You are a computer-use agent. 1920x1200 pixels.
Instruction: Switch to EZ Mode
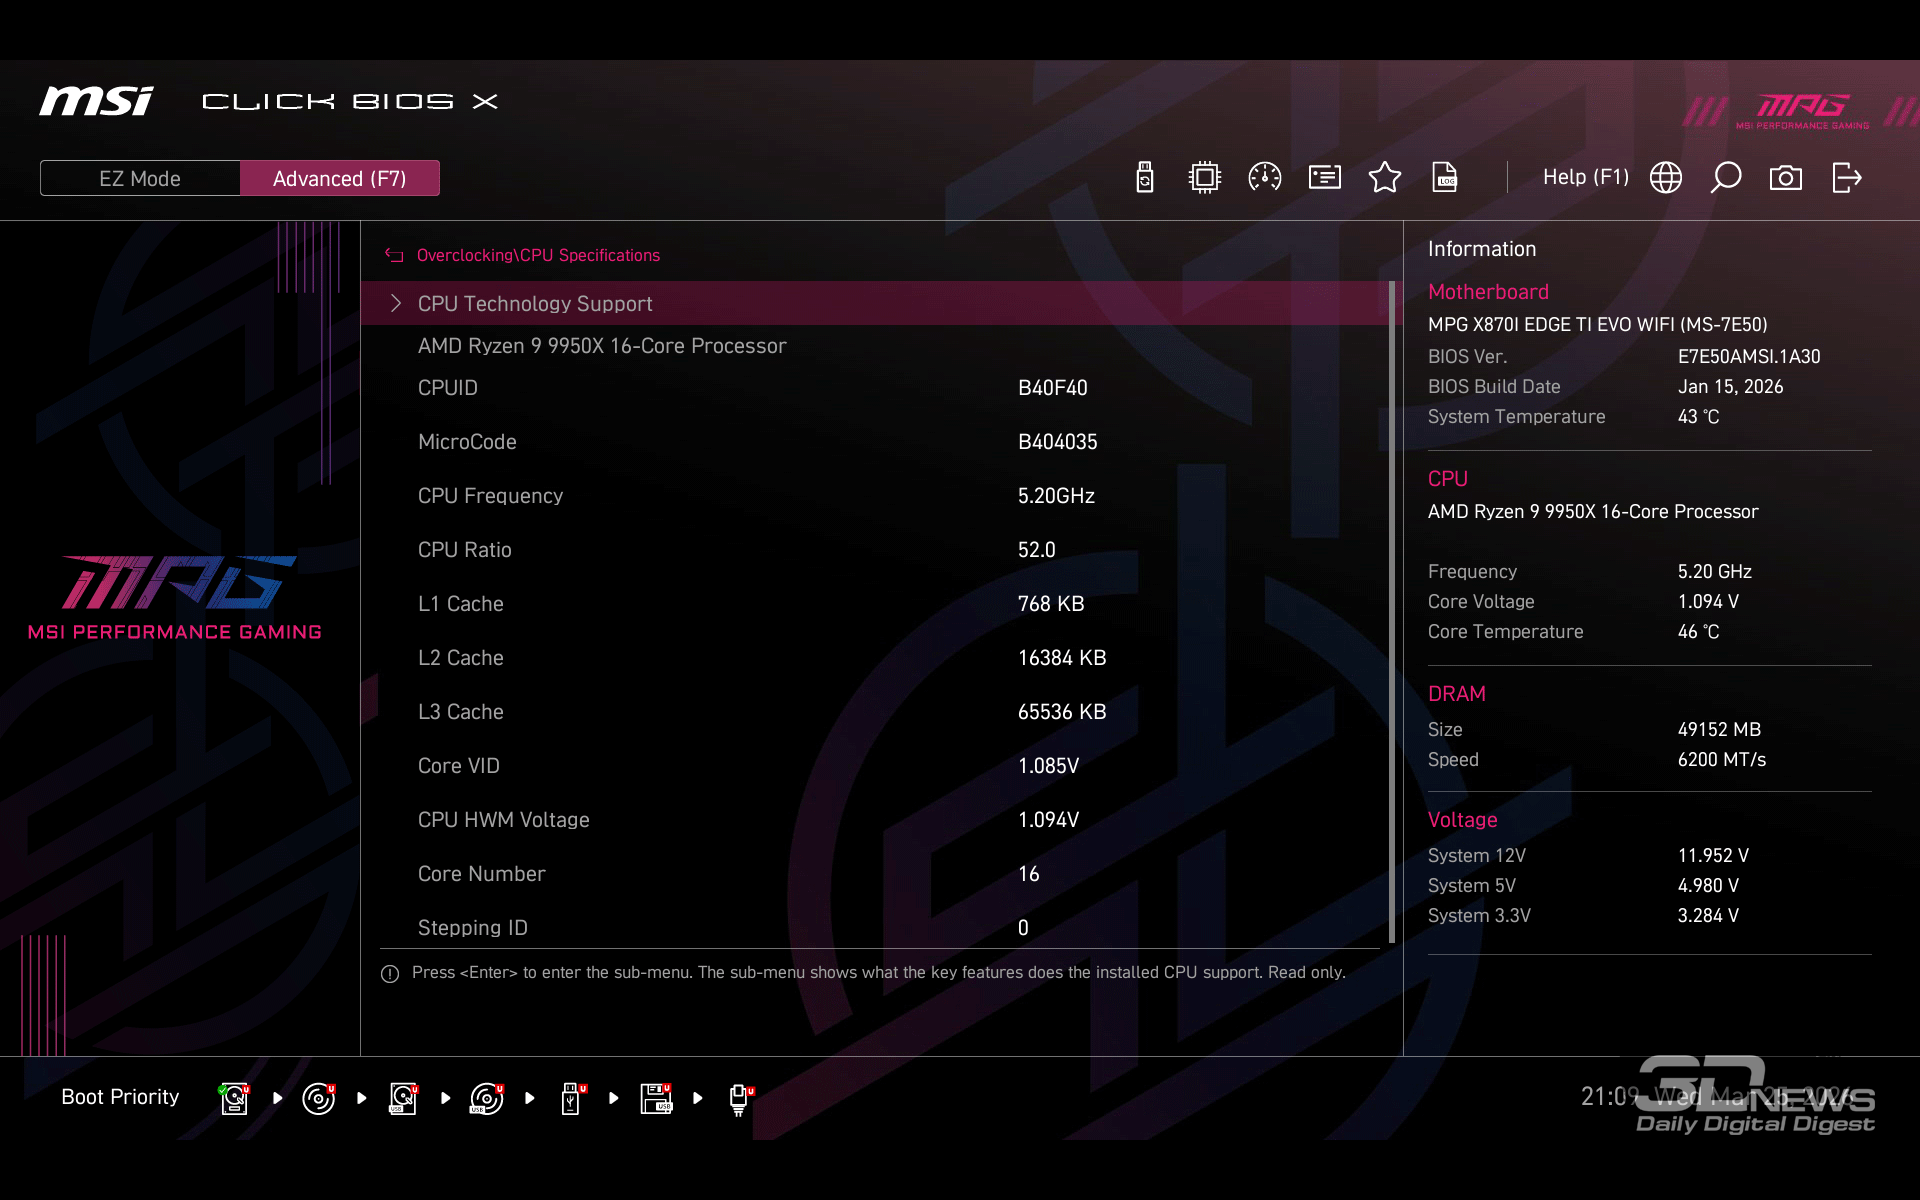point(140,178)
